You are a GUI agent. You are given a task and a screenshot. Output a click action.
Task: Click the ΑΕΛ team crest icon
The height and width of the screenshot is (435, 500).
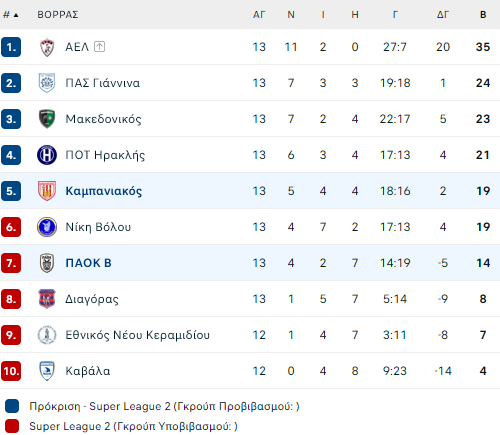point(47,47)
